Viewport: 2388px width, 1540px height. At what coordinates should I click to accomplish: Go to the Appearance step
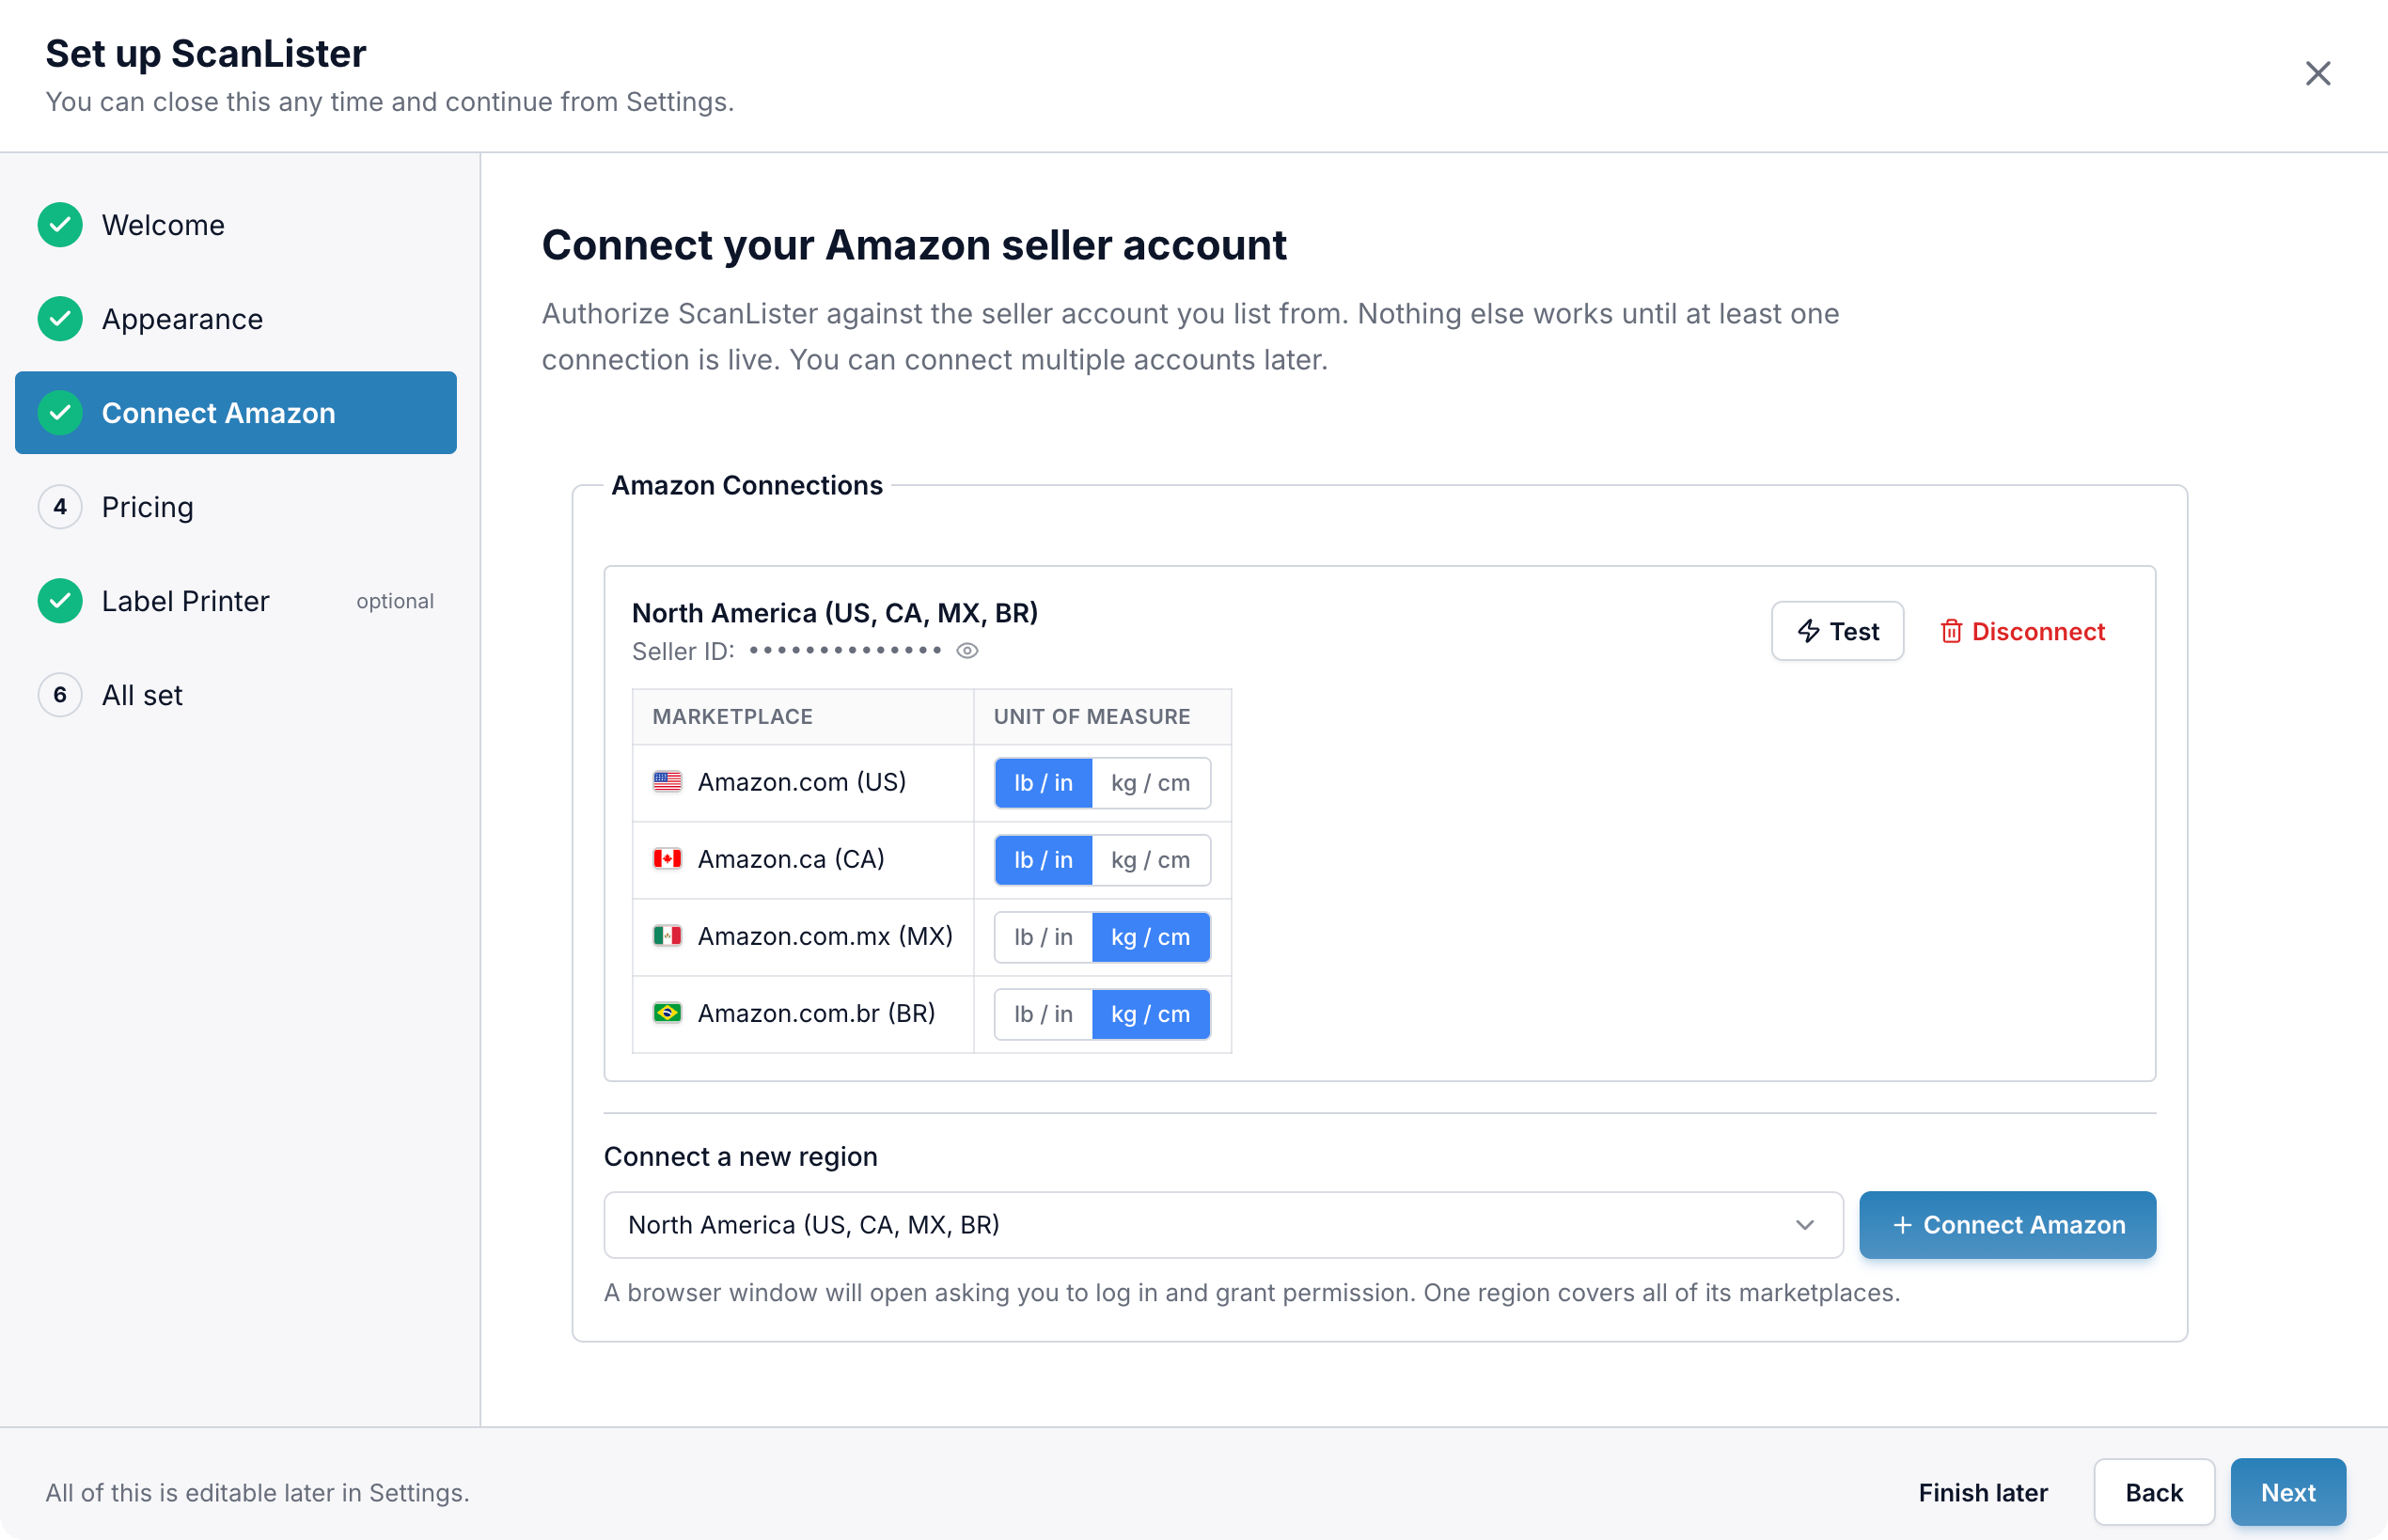tap(236, 319)
